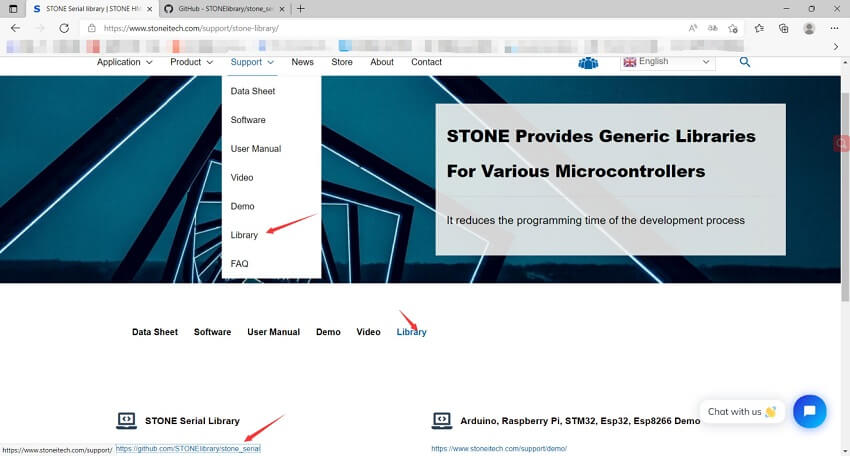Open the Collections icon
This screenshot has height=456, width=850.
pos(783,28)
